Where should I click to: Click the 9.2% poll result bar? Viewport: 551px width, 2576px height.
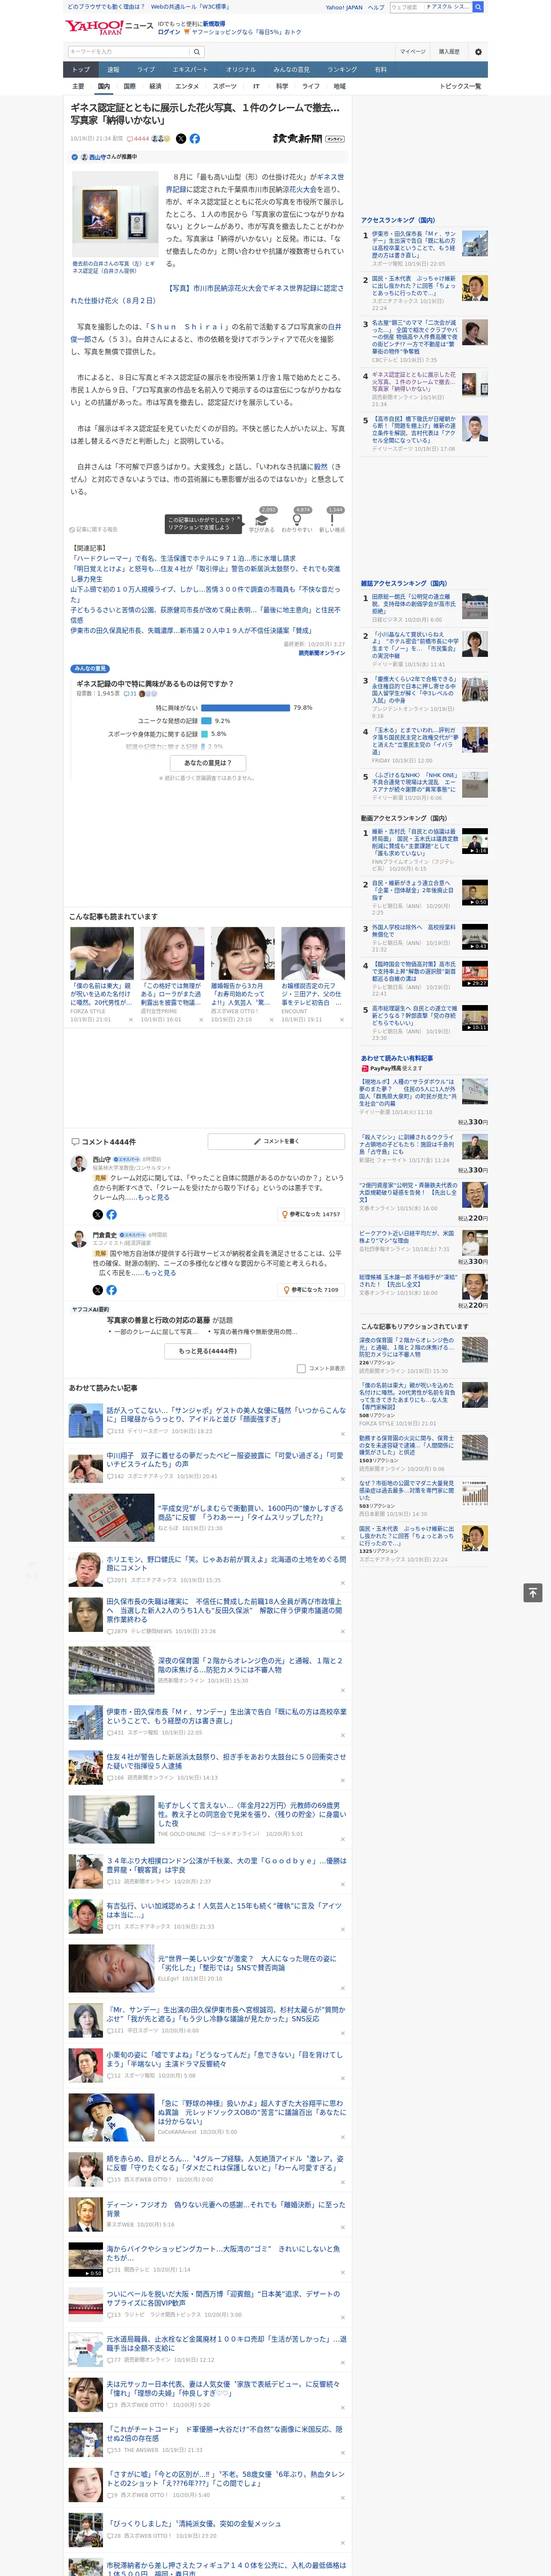click(x=206, y=720)
